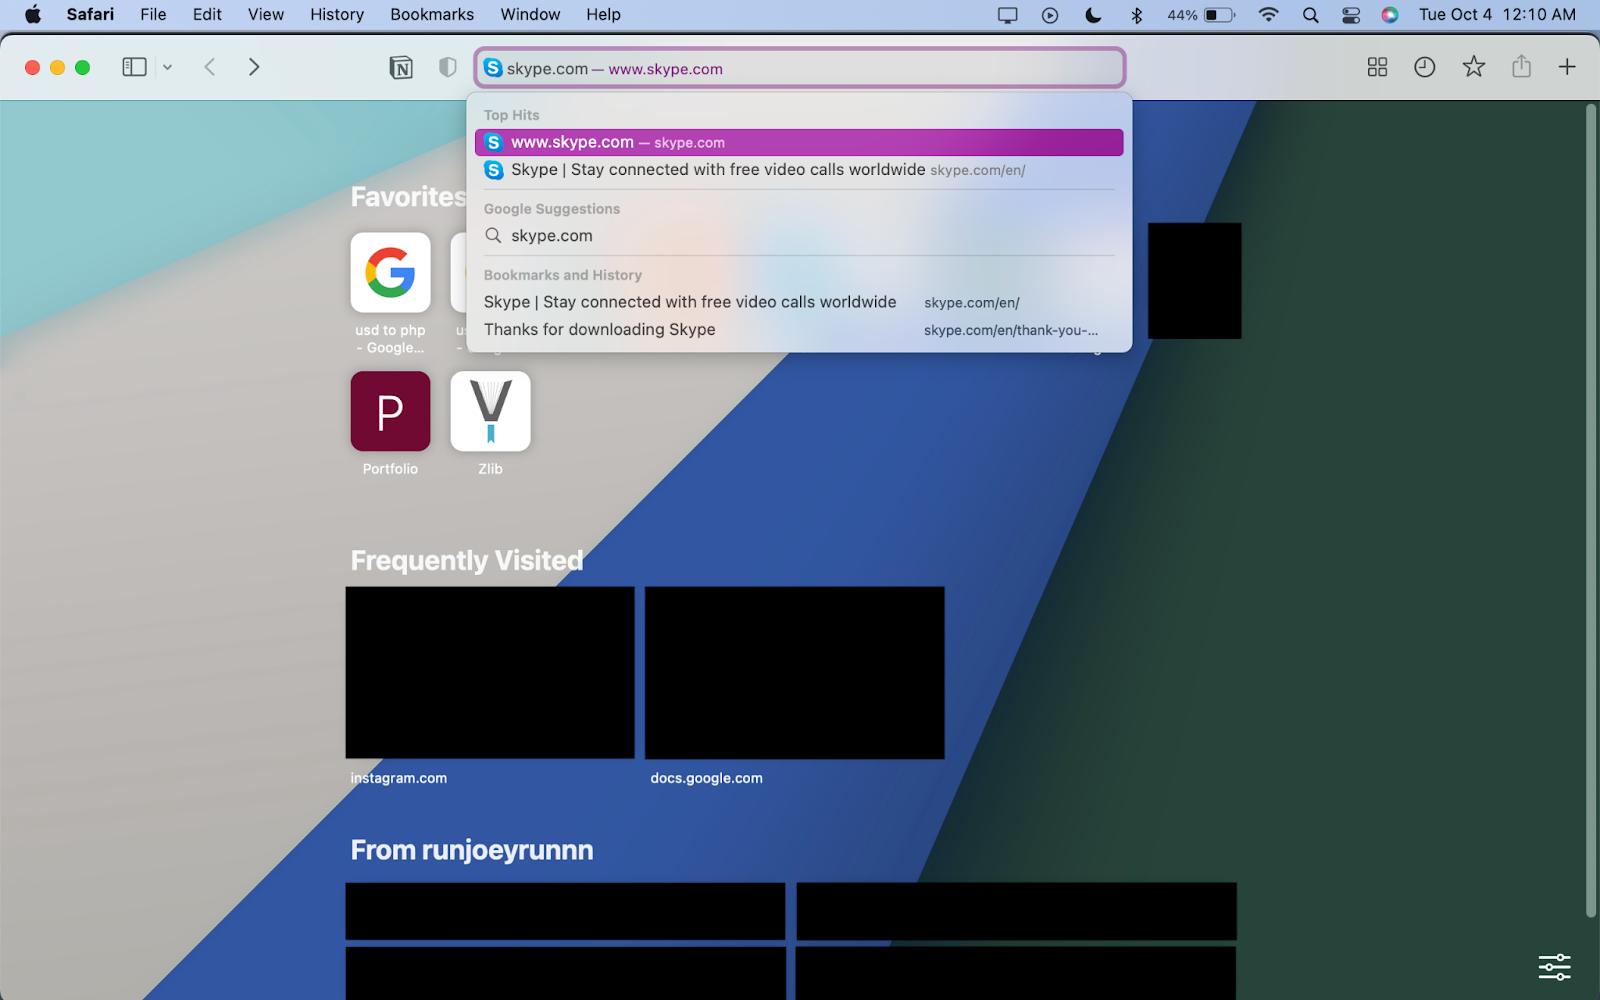Screen dimensions: 1600x1000
Task: Open the Notion web clipper extension
Action: (401, 67)
